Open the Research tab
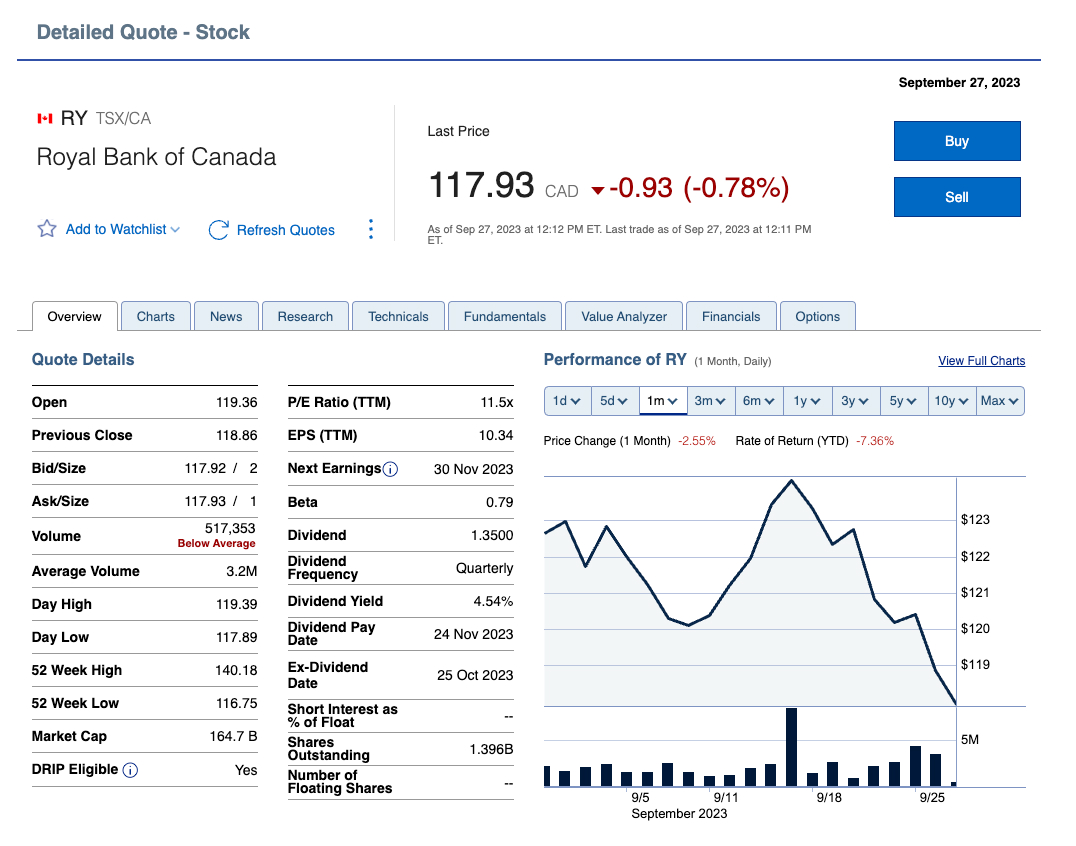Viewport: 1076px width, 846px height. tap(305, 316)
